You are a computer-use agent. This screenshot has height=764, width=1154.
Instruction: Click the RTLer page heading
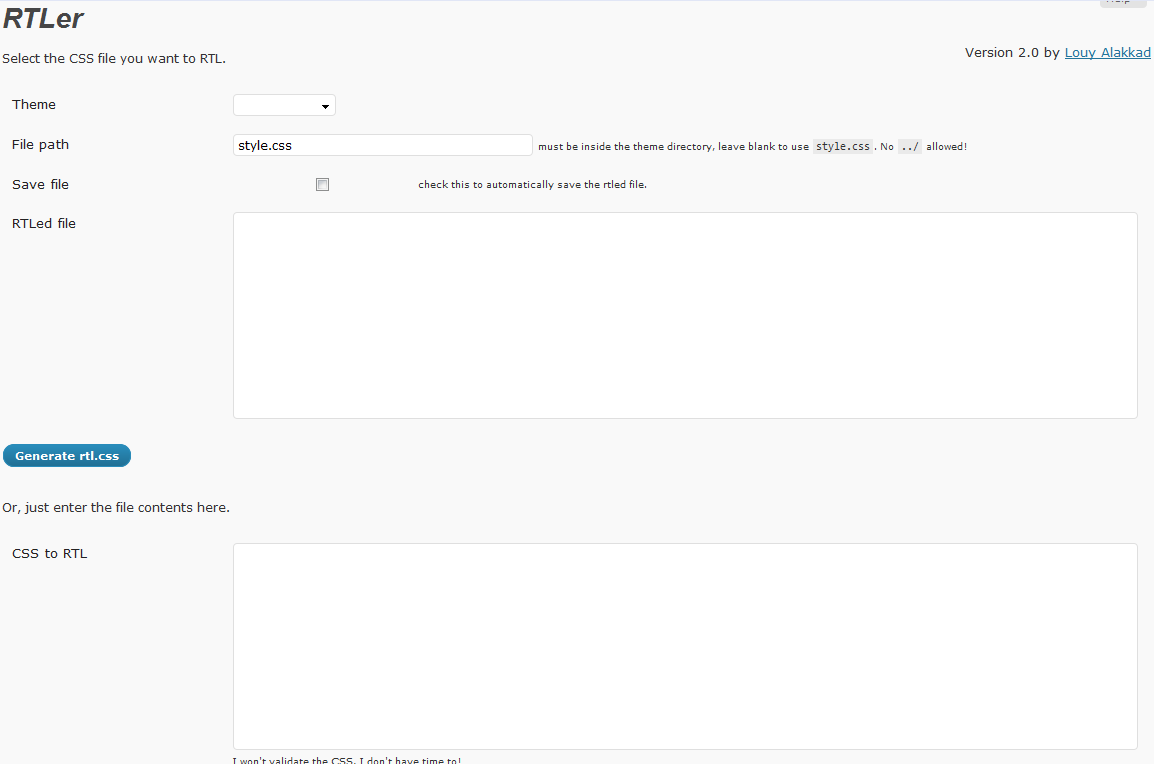(43, 18)
